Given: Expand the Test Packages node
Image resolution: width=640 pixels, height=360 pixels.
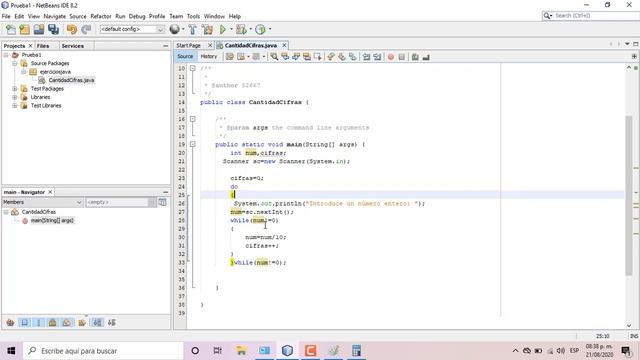Looking at the screenshot, I should 15,89.
